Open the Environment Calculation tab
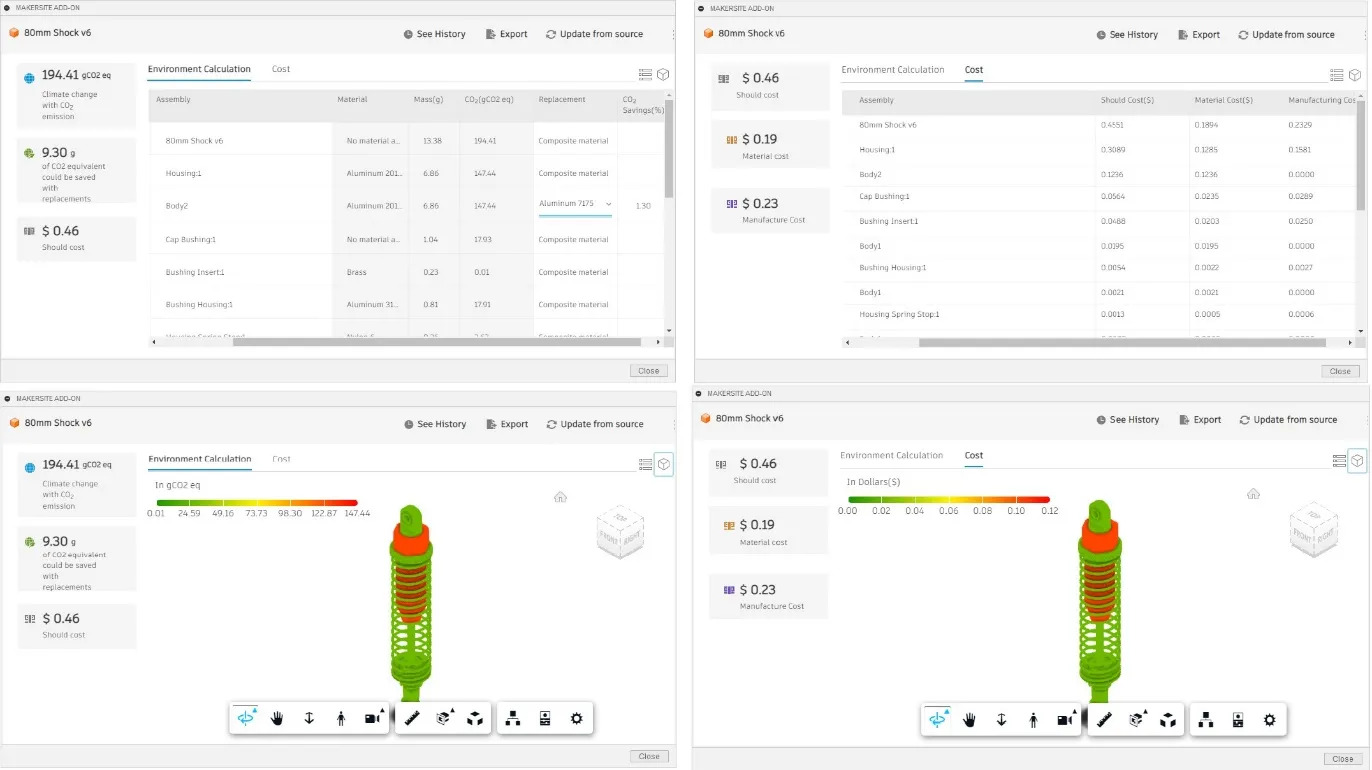Image resolution: width=1372 pixels, height=770 pixels. click(893, 69)
